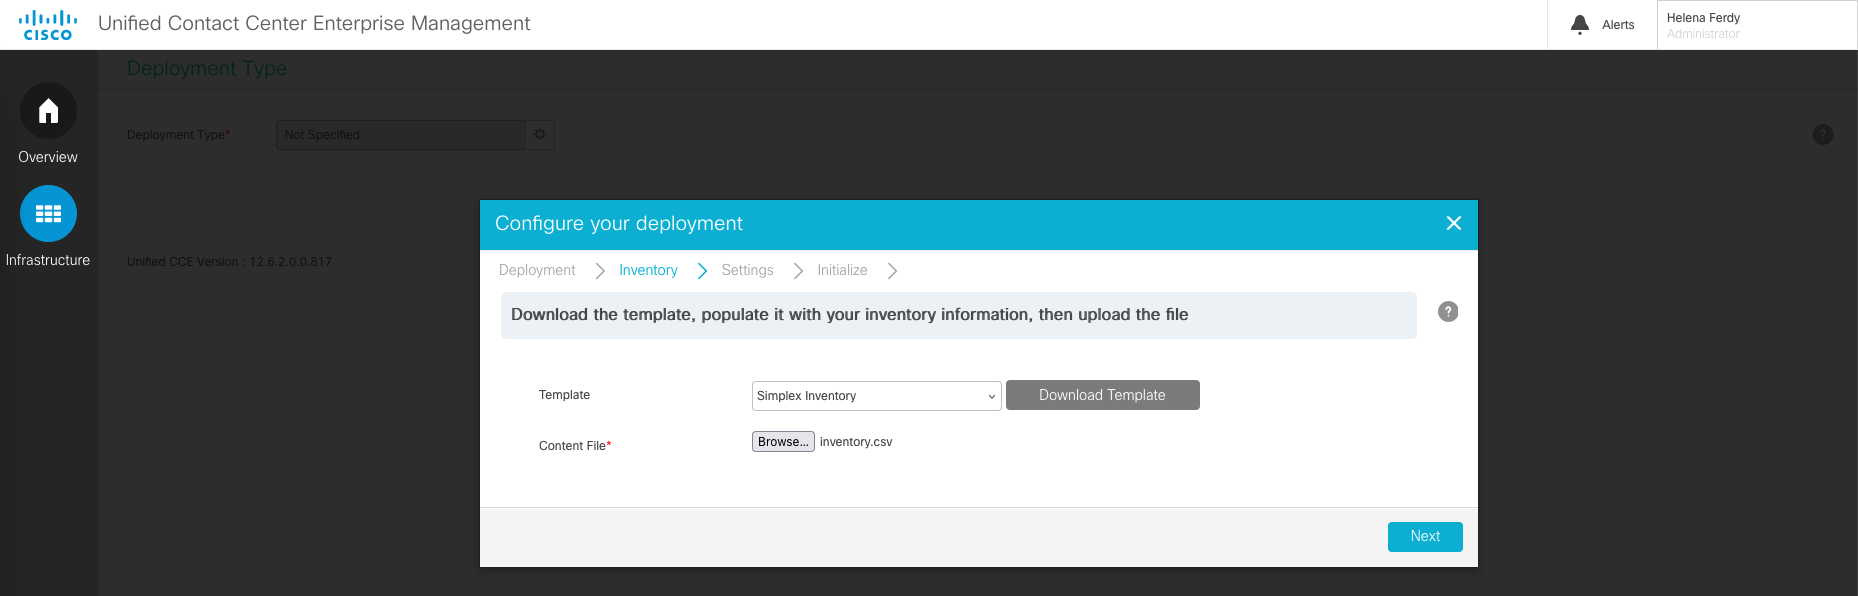This screenshot has width=1858, height=596.
Task: Open the Helena Ferdy user menu
Action: (1755, 25)
